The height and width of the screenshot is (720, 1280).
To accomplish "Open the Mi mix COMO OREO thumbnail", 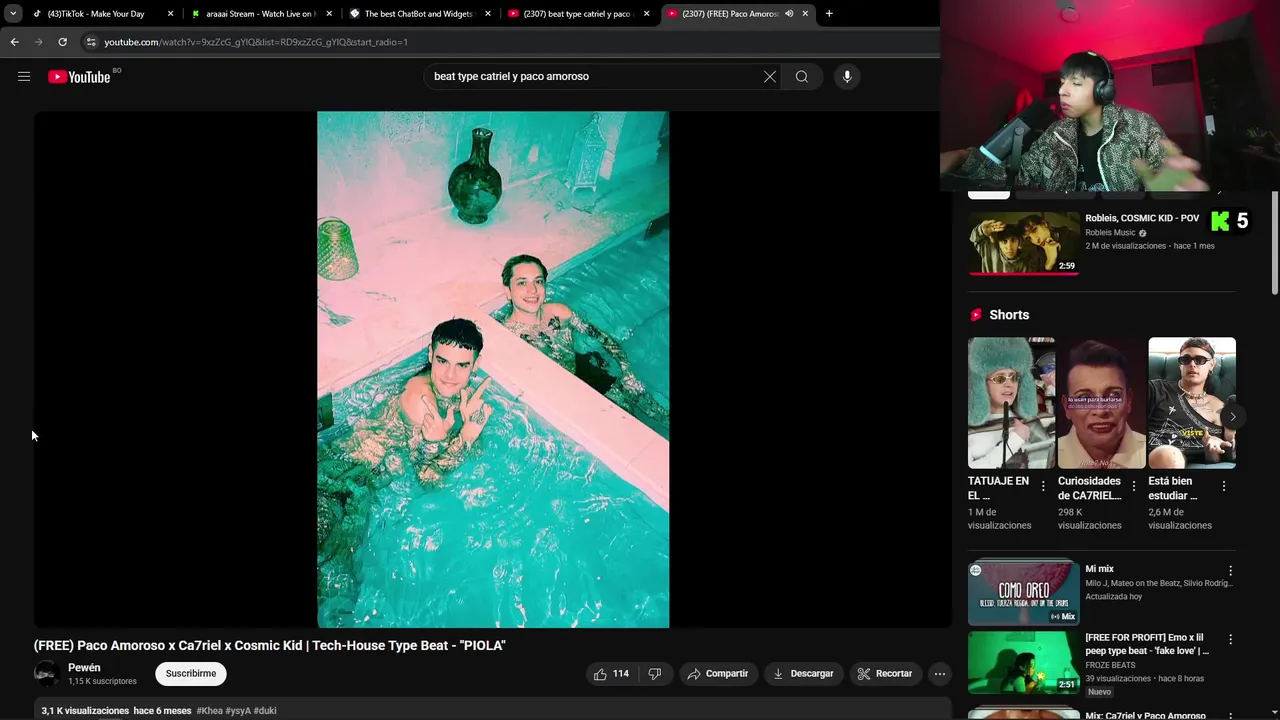I will click(1023, 592).
